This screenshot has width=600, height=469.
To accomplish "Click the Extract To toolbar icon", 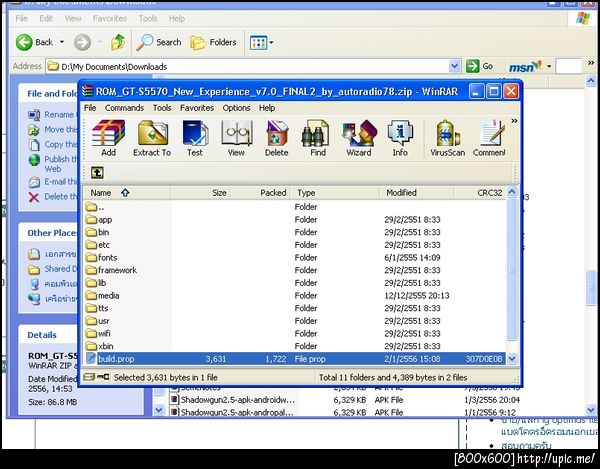I will click(x=152, y=138).
